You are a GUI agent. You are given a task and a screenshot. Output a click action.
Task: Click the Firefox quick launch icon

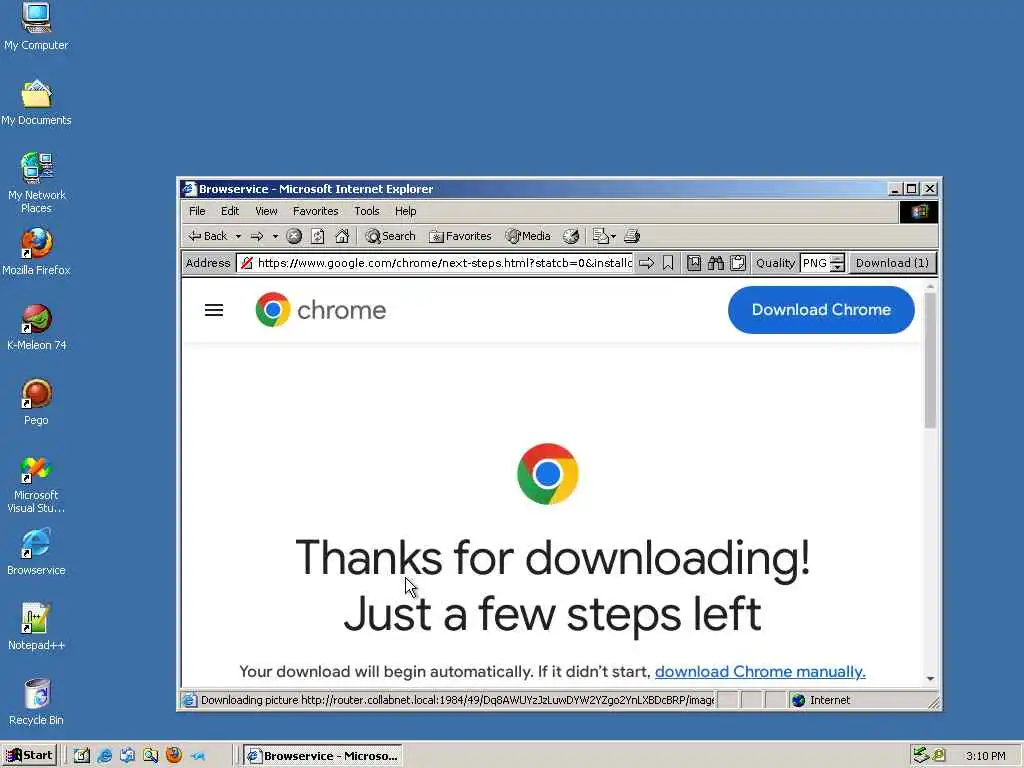point(174,756)
